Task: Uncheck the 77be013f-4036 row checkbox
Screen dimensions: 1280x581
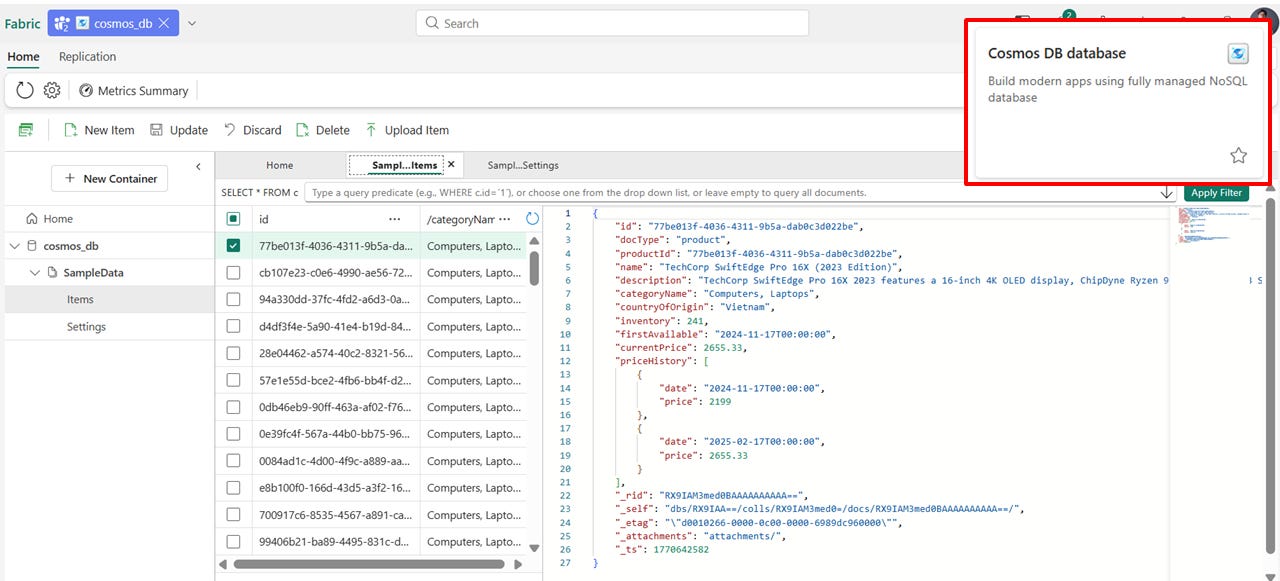Action: [x=233, y=246]
